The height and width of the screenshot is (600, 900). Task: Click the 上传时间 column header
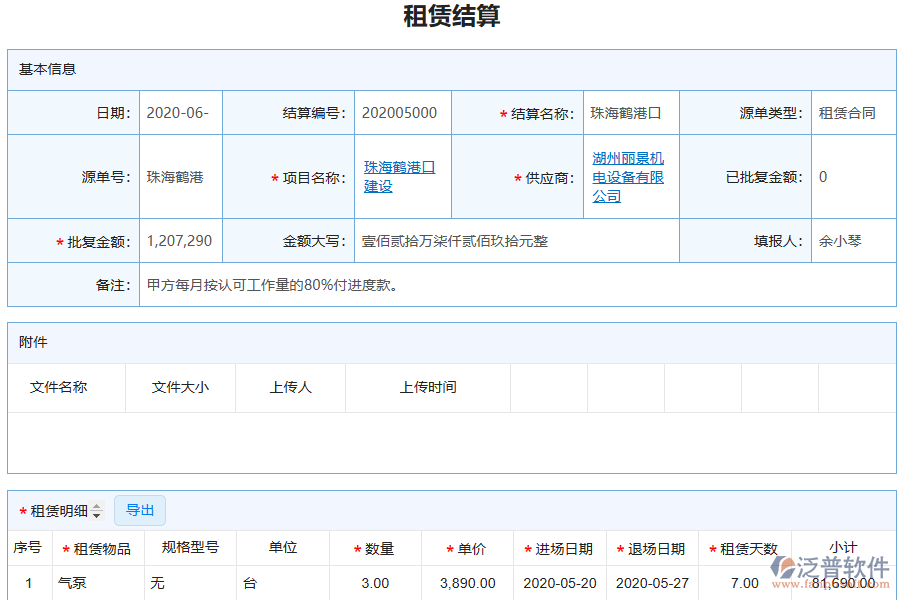tap(427, 387)
